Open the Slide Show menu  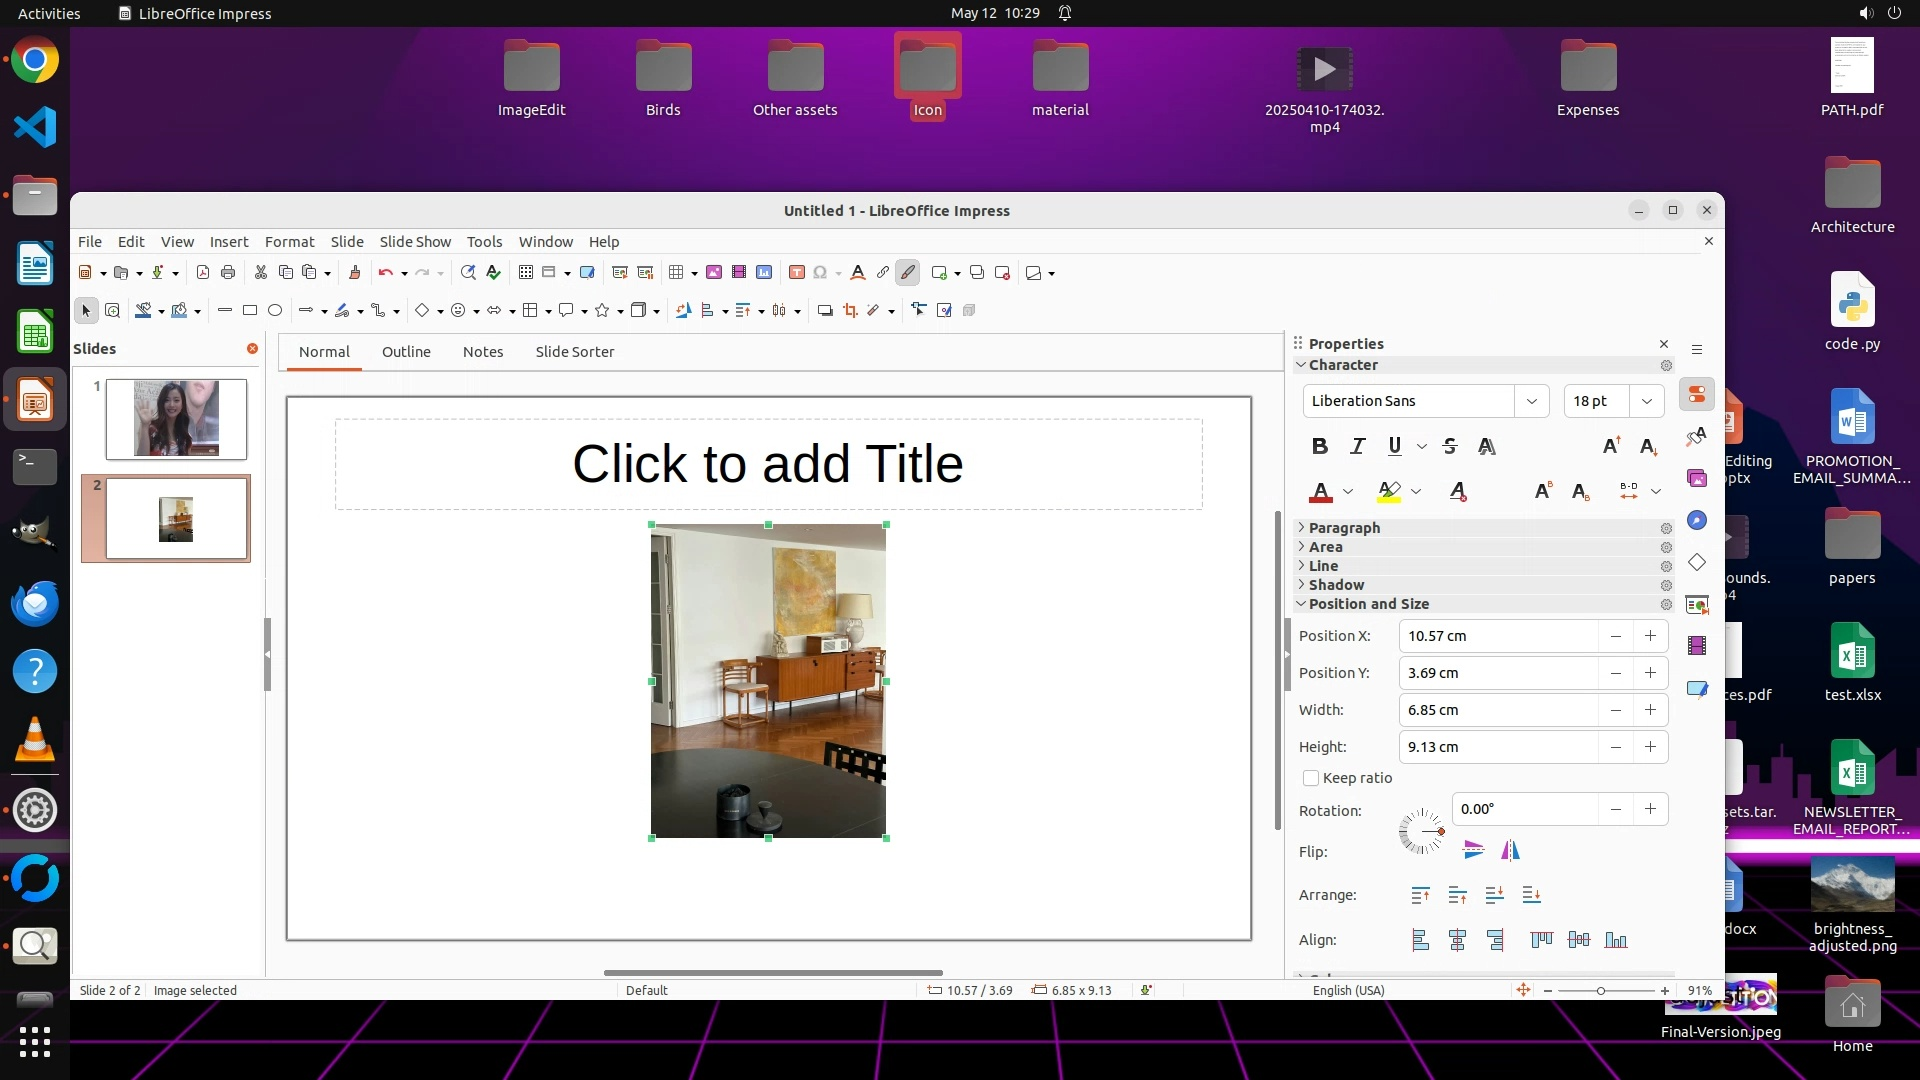(415, 242)
